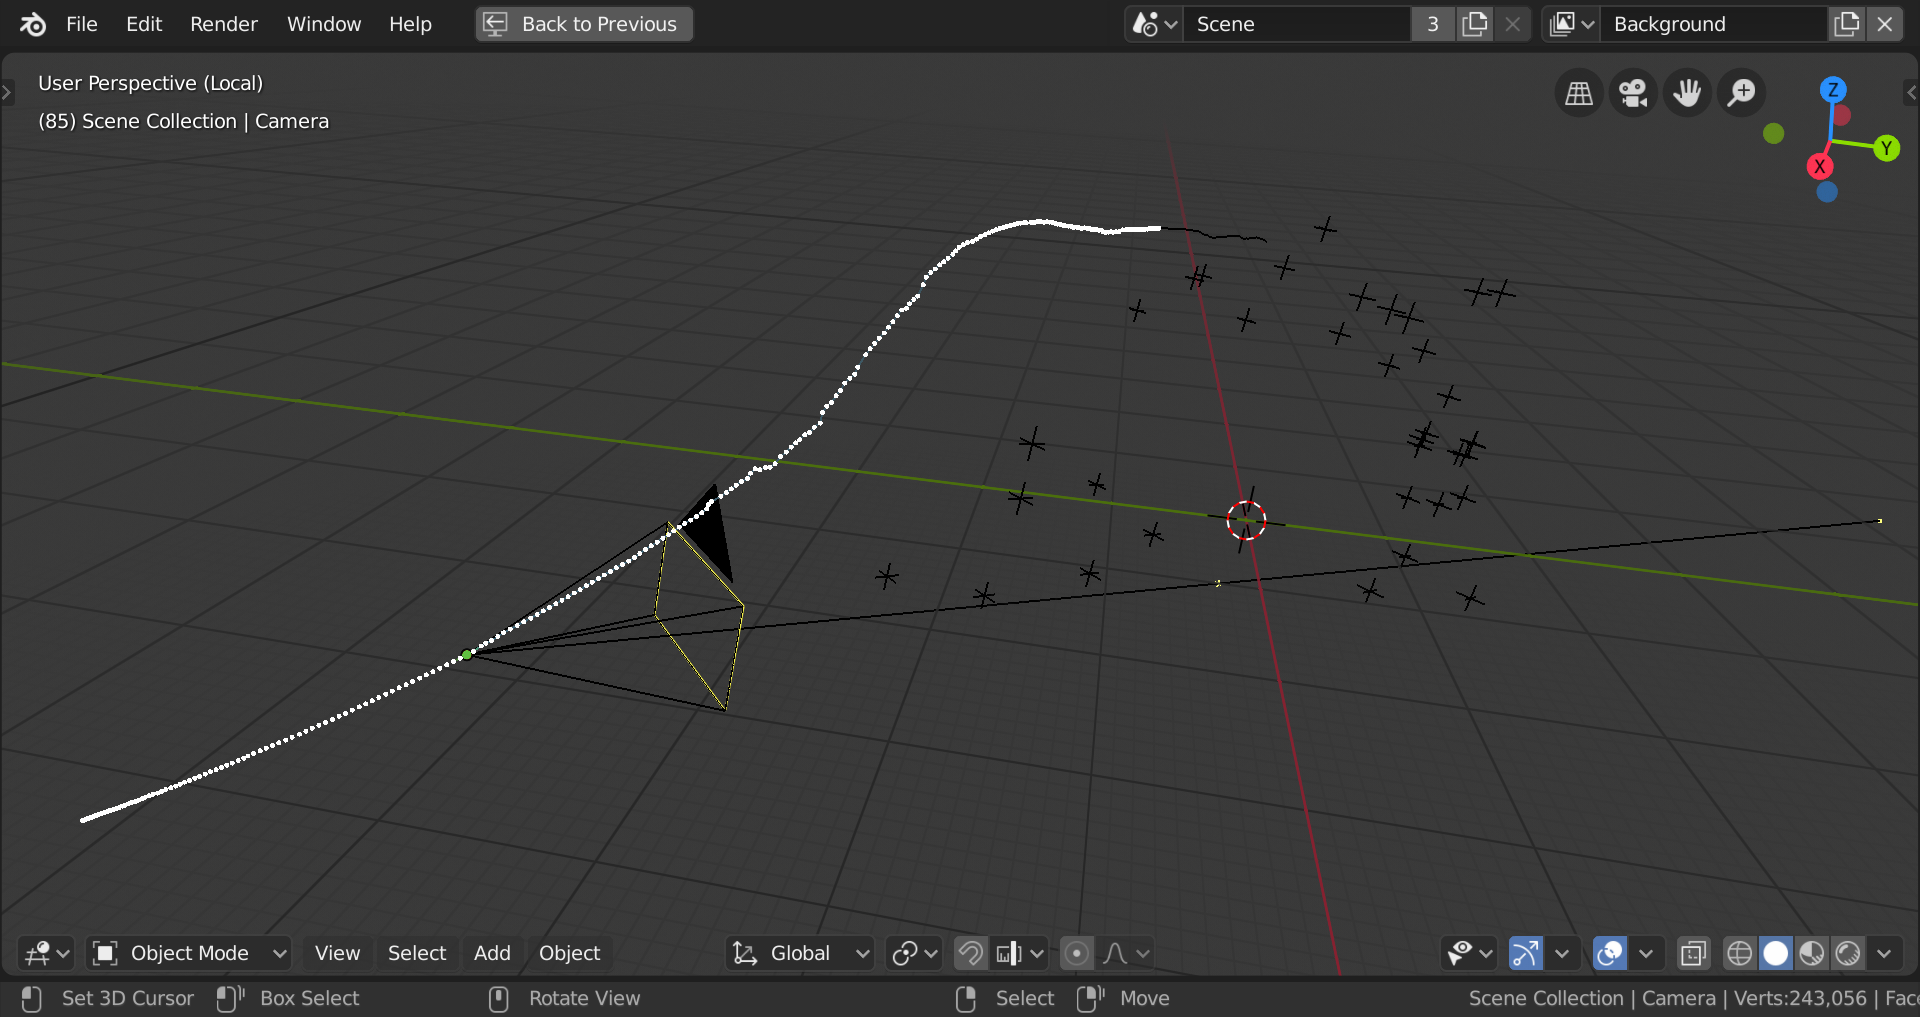
Task: Open the Render menu
Action: (x=223, y=24)
